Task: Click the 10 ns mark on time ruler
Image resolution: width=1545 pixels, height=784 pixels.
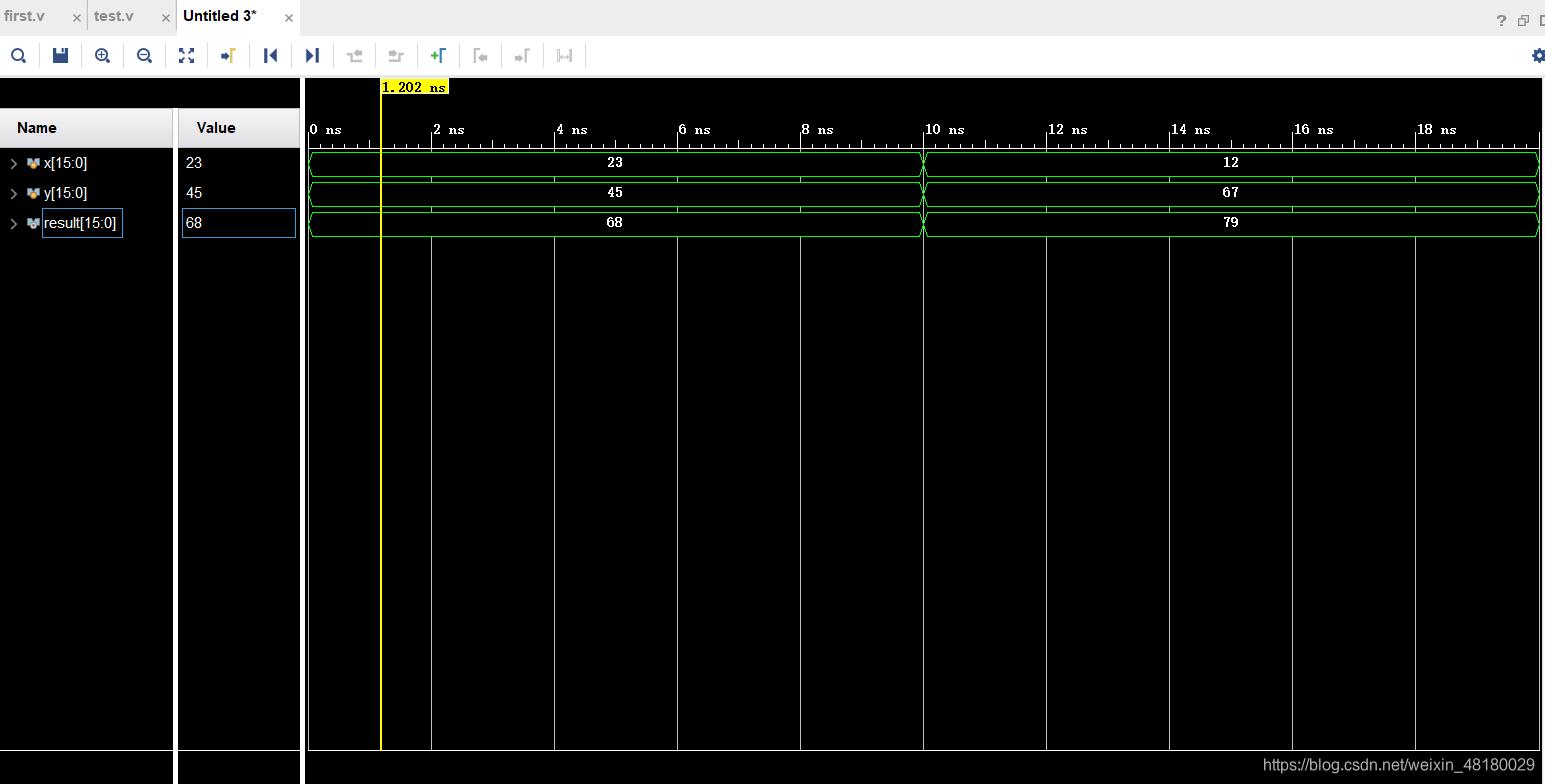Action: coord(945,130)
